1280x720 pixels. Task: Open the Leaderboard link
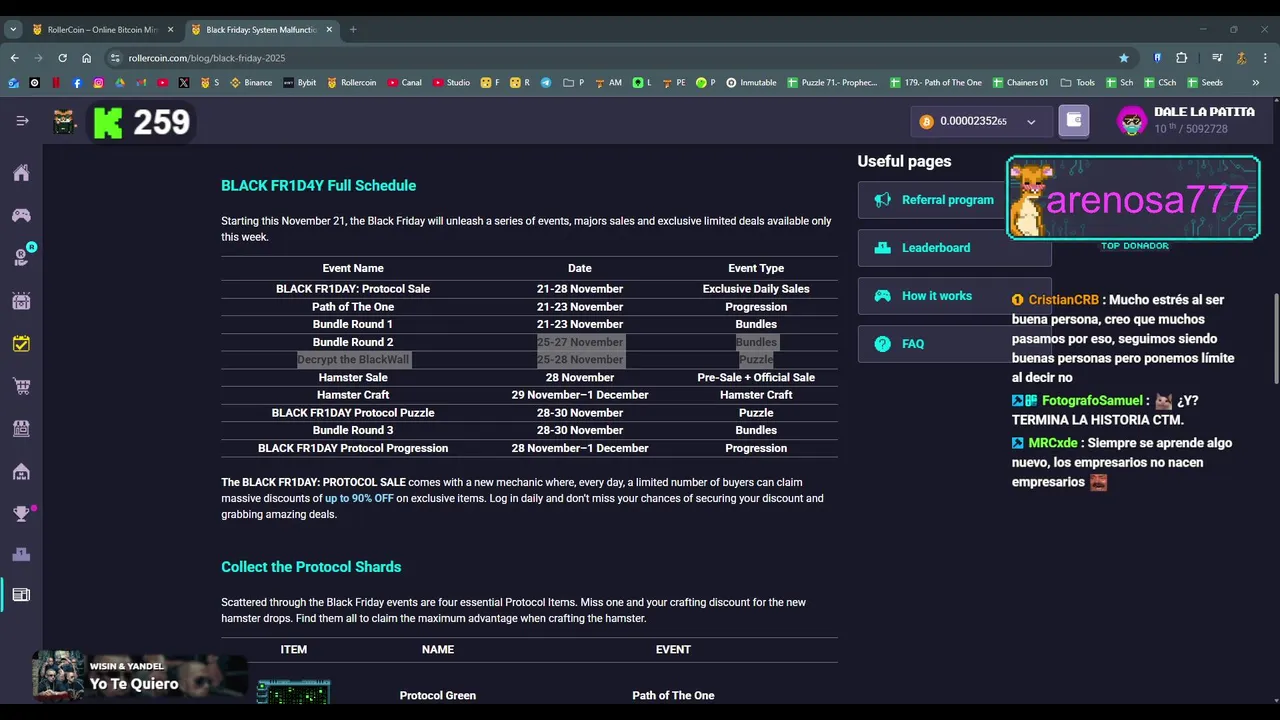(x=954, y=248)
